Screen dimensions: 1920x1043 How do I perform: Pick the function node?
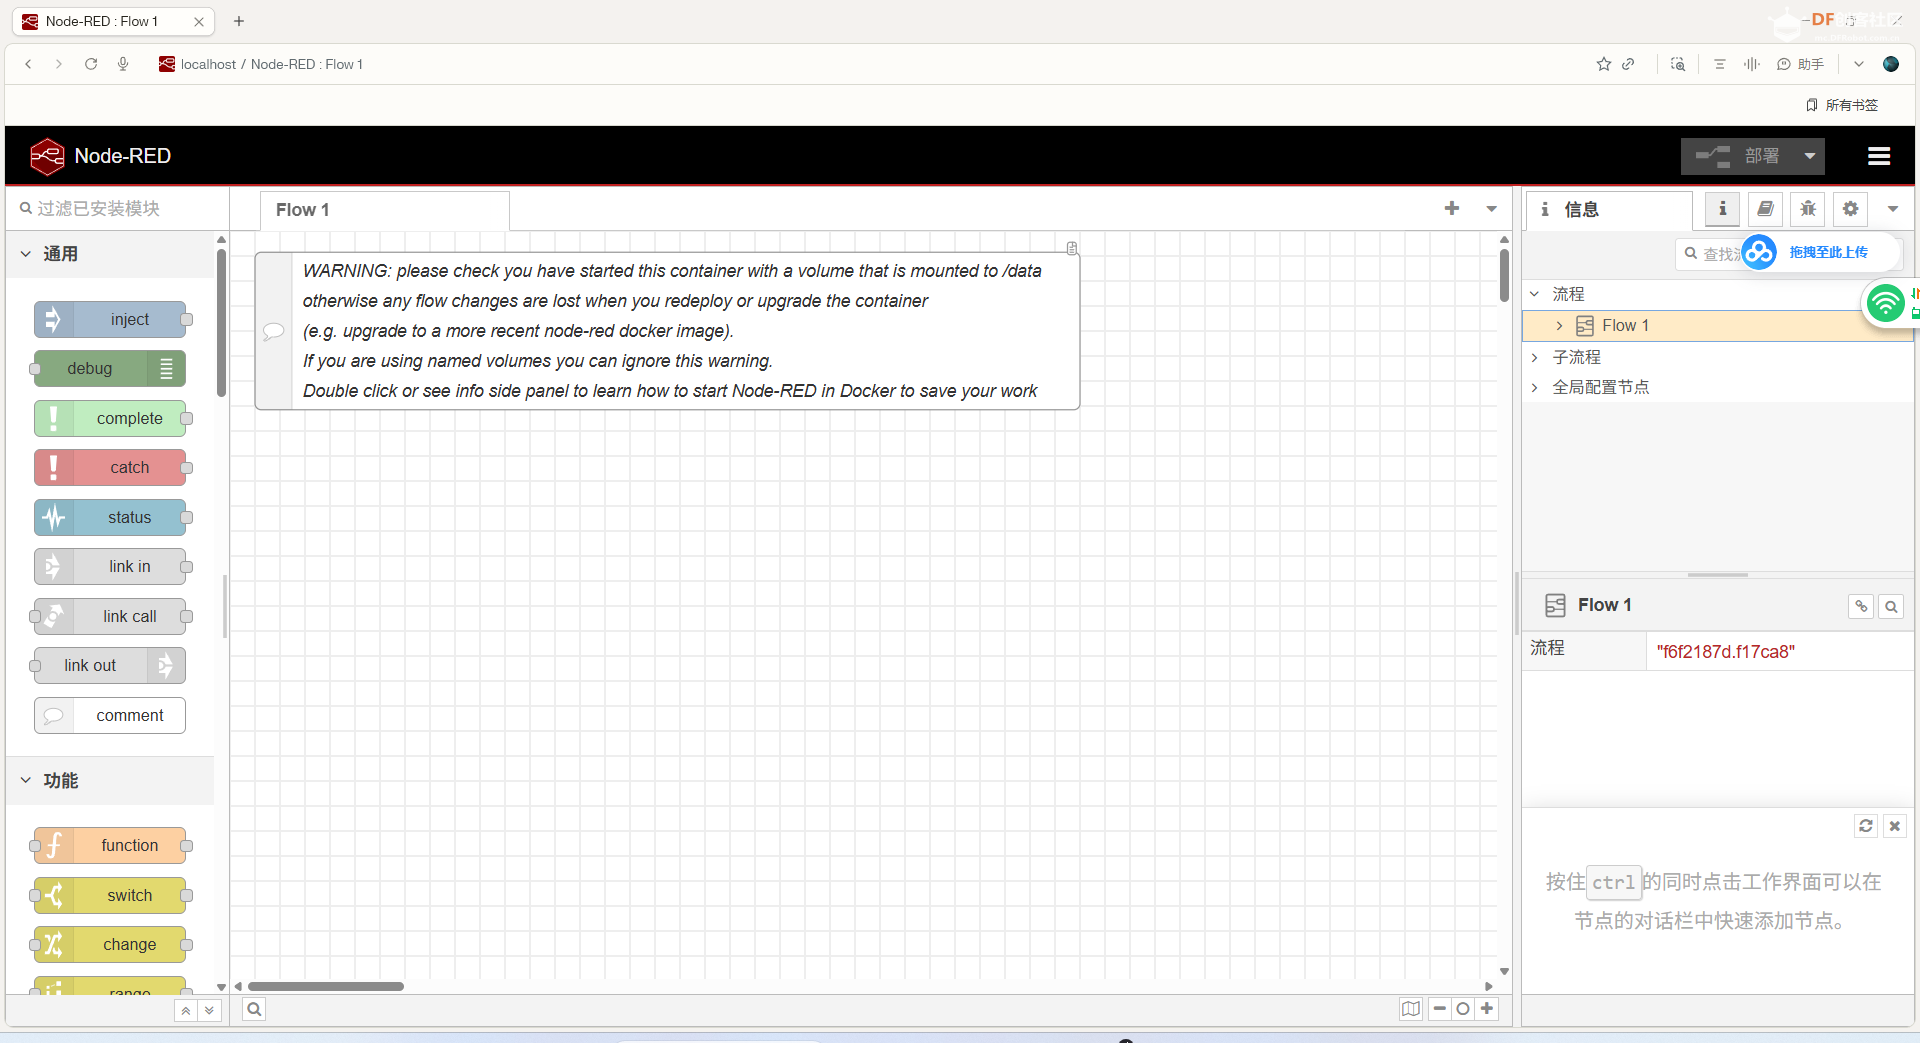pyautogui.click(x=110, y=846)
